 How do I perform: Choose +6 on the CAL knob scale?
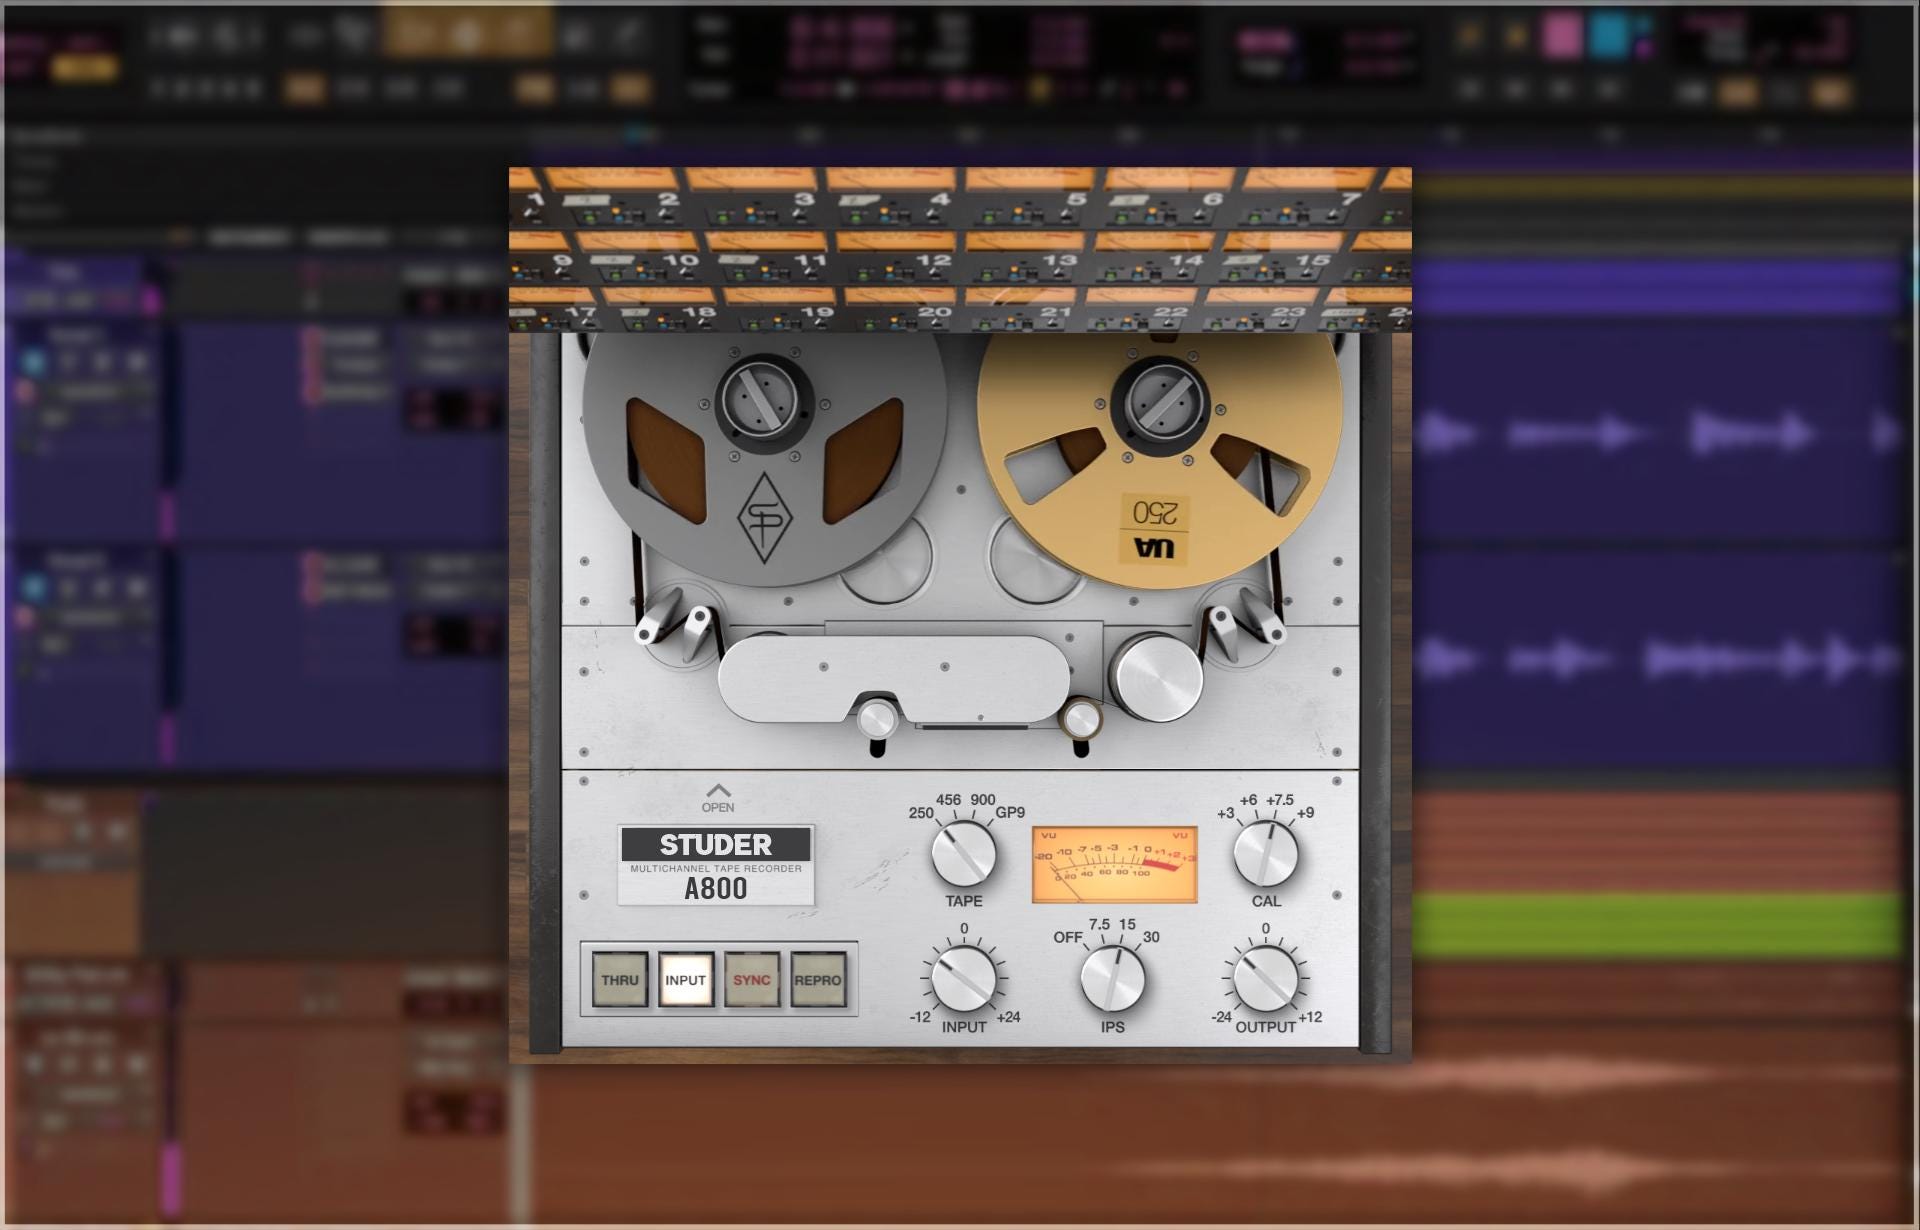[x=1248, y=800]
